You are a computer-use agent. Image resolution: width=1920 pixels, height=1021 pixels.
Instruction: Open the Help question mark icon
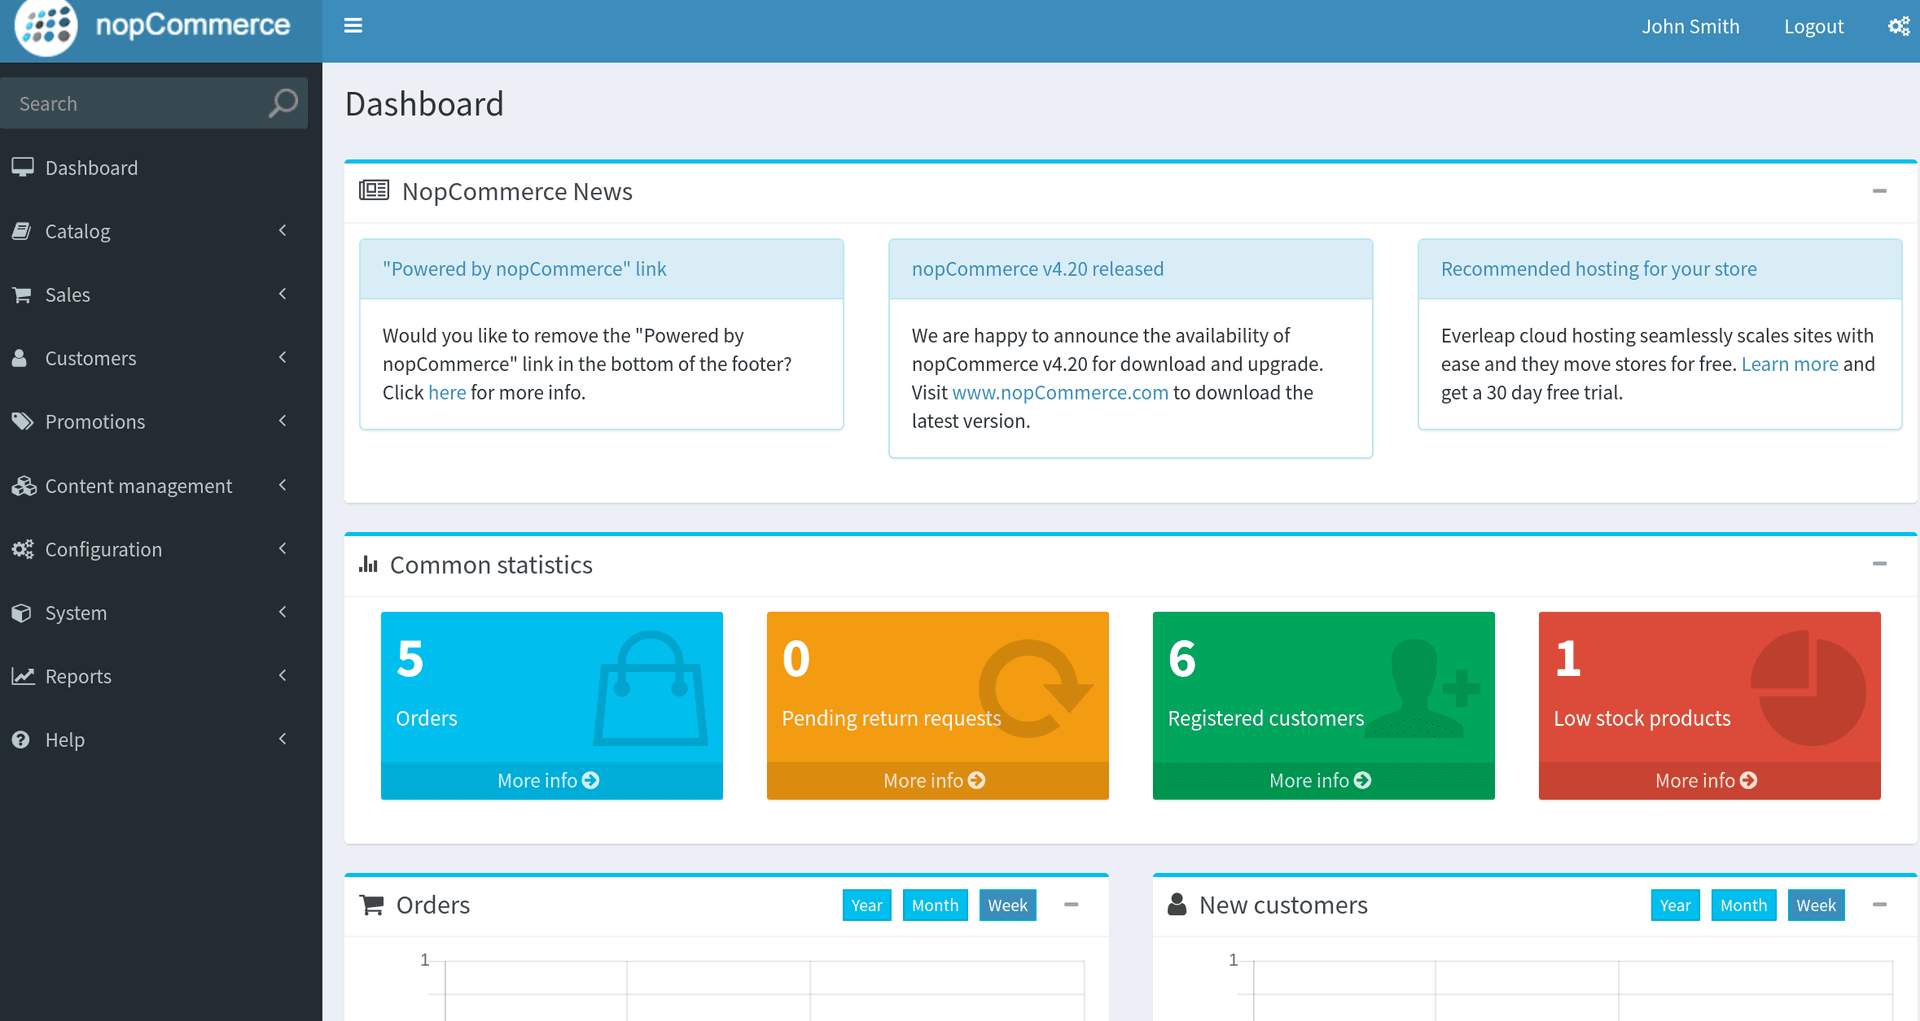coord(21,739)
